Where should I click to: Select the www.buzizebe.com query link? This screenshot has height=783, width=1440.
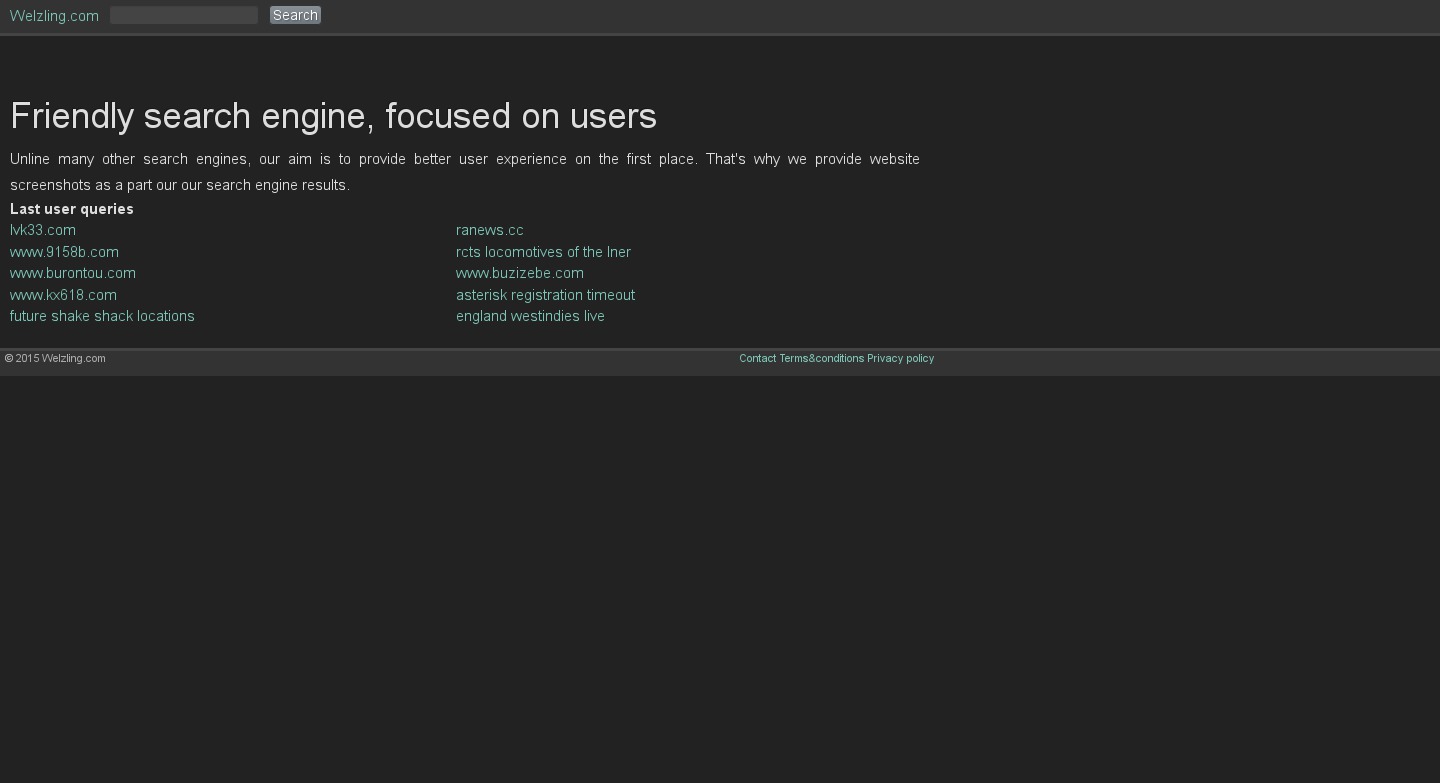pyautogui.click(x=519, y=273)
